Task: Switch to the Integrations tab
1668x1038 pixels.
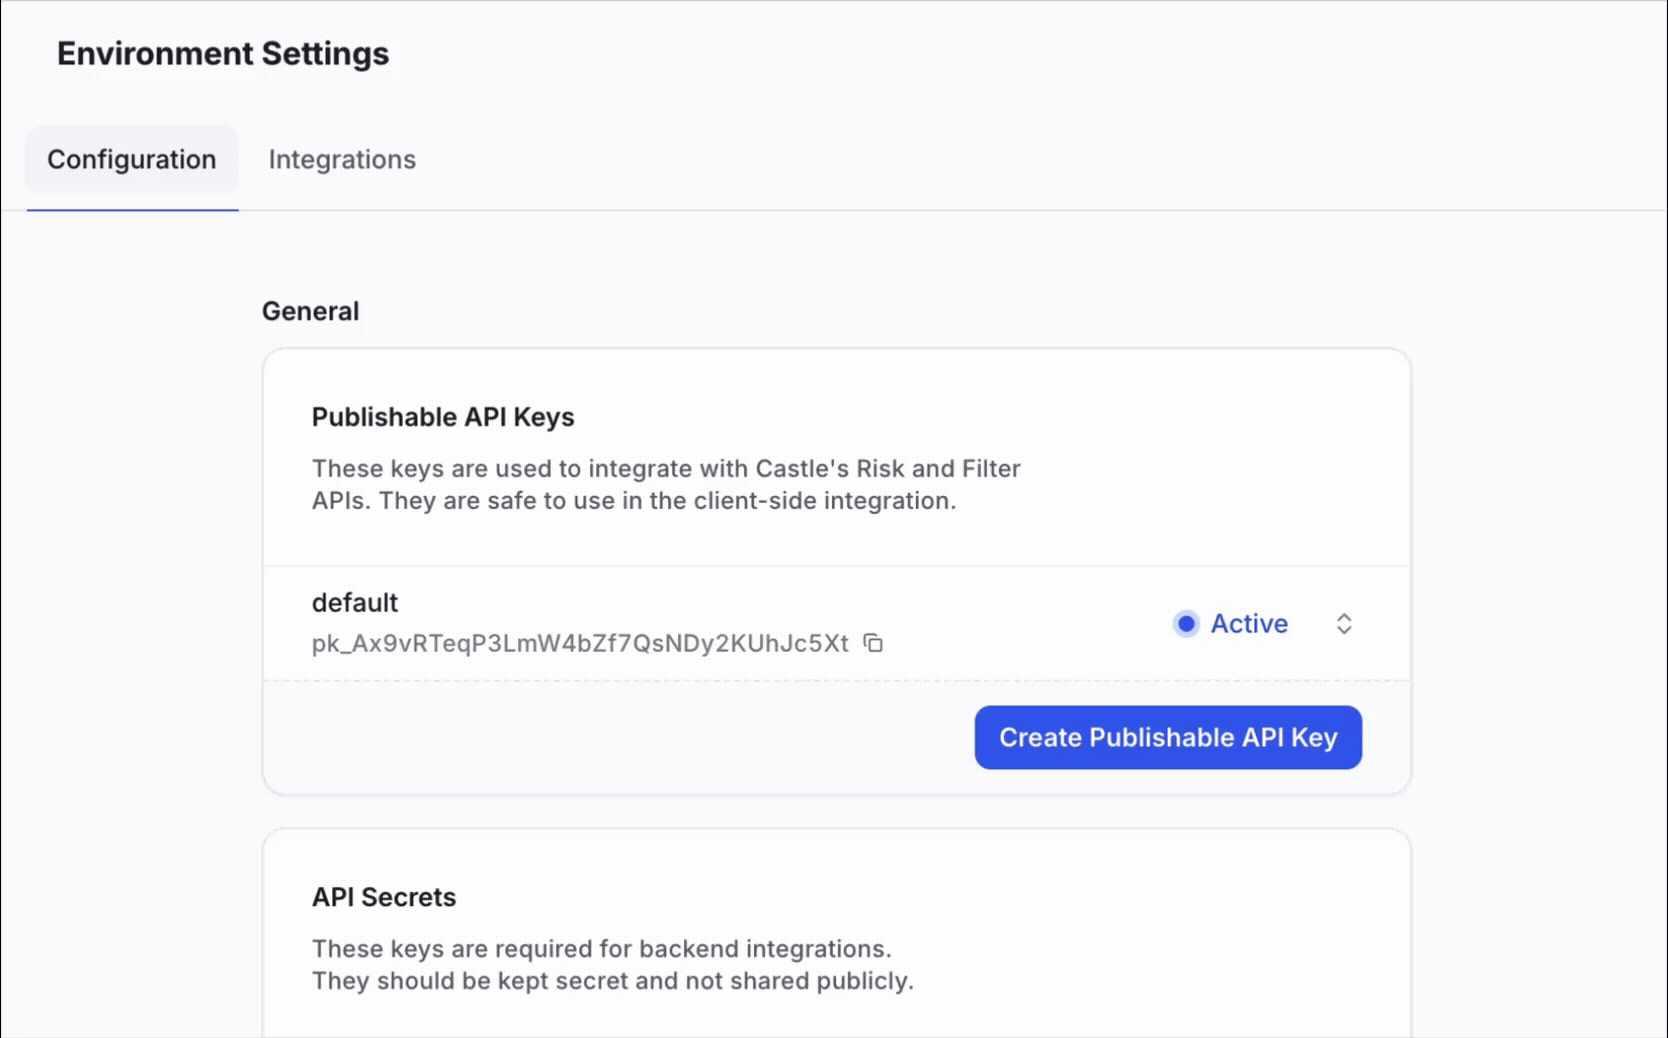Action: coord(342,160)
